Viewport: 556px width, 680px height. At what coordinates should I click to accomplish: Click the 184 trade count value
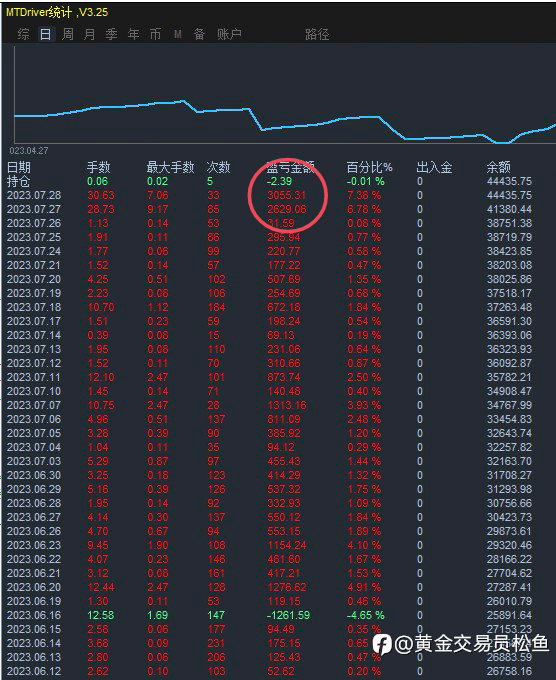tap(216, 307)
